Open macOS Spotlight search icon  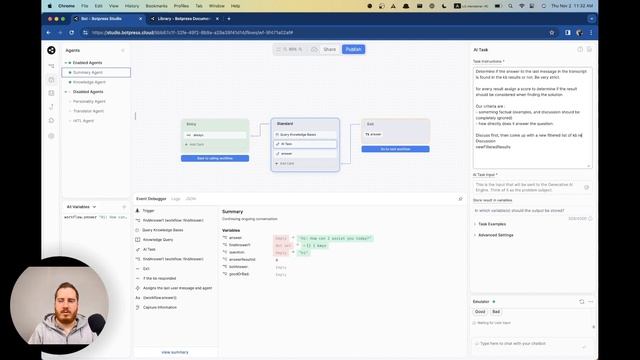(510, 6)
